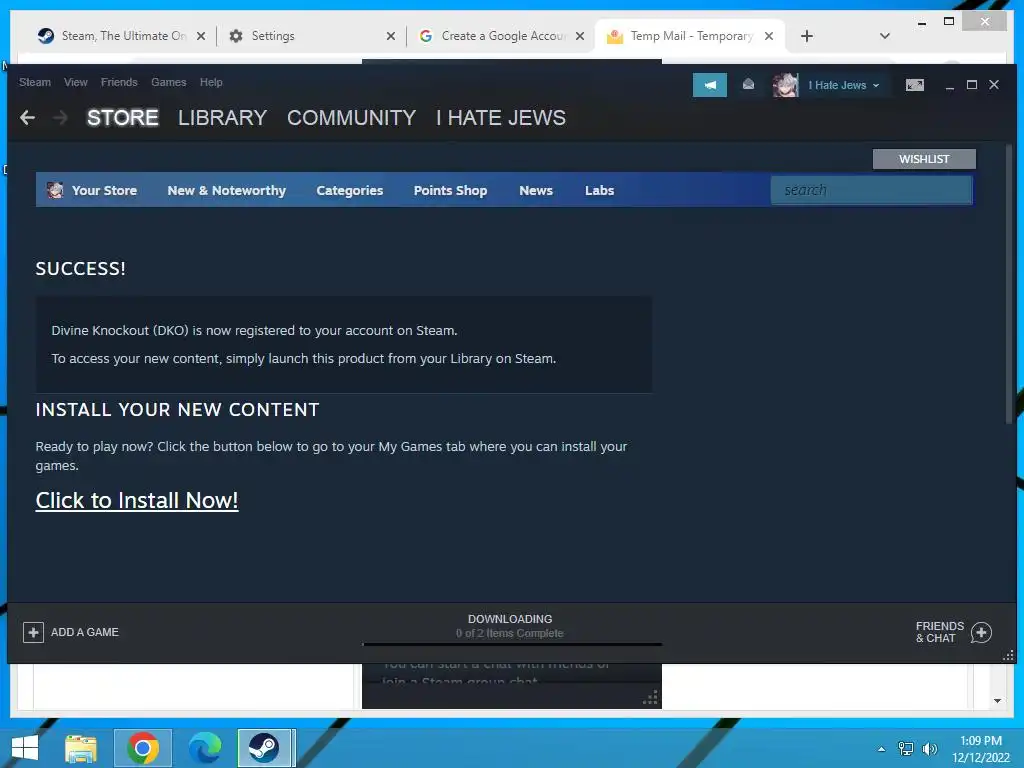Click the WISHLIST button
Screen dimensions: 1024x768
point(924,159)
